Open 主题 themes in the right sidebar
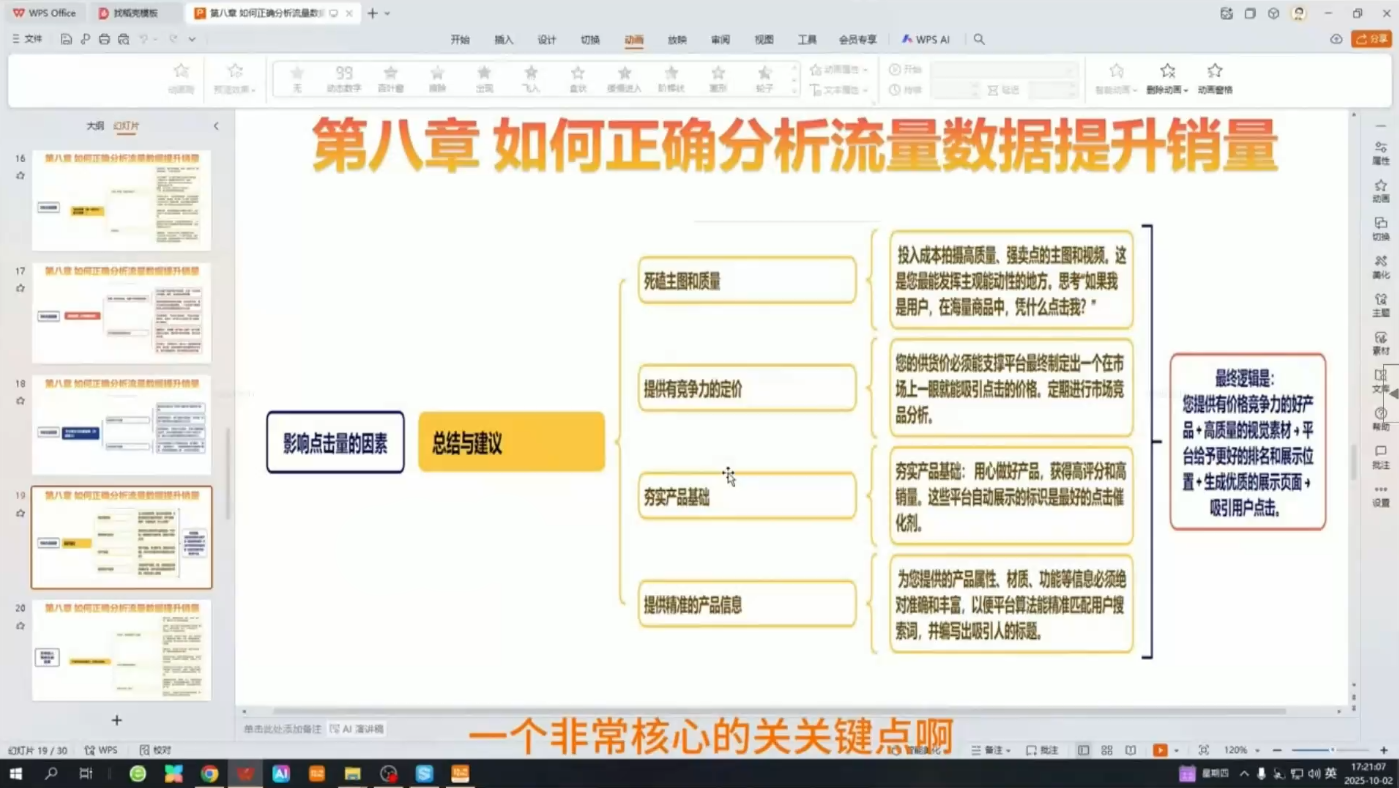Viewport: 1399px width, 788px height. pos(1381,305)
